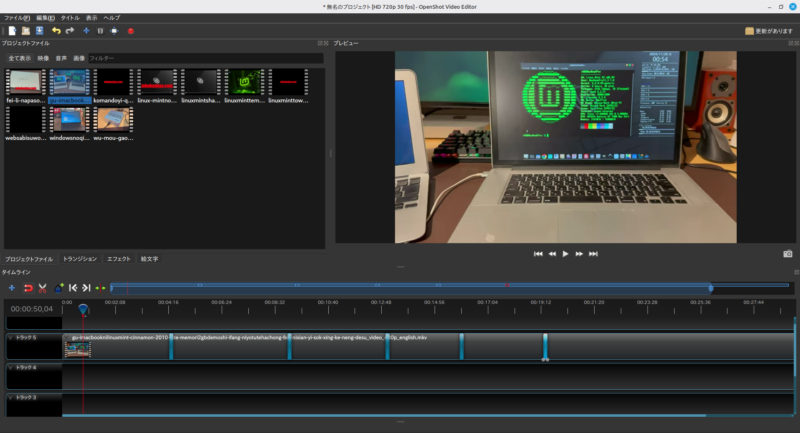The height and width of the screenshot is (433, 800).
Task: Click the Undo arrow icon
Action: [56, 31]
